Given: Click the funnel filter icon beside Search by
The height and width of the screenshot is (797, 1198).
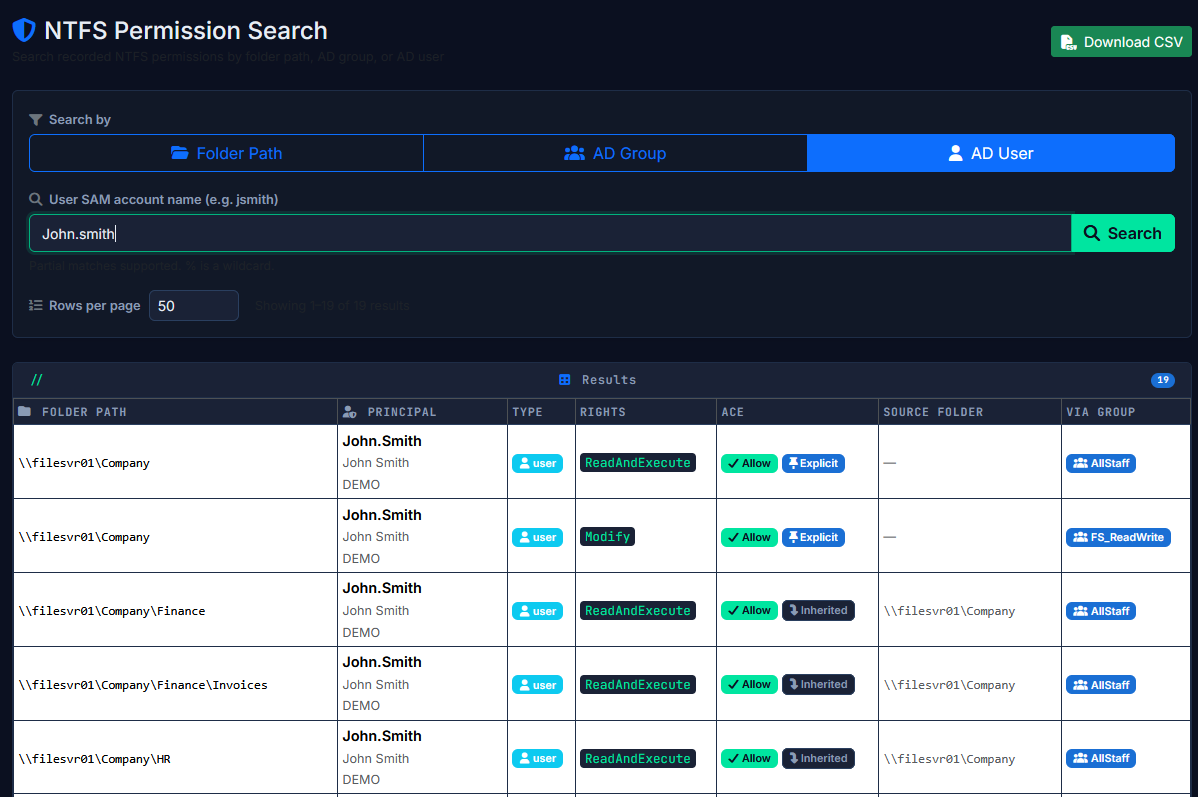Looking at the screenshot, I should 35,120.
